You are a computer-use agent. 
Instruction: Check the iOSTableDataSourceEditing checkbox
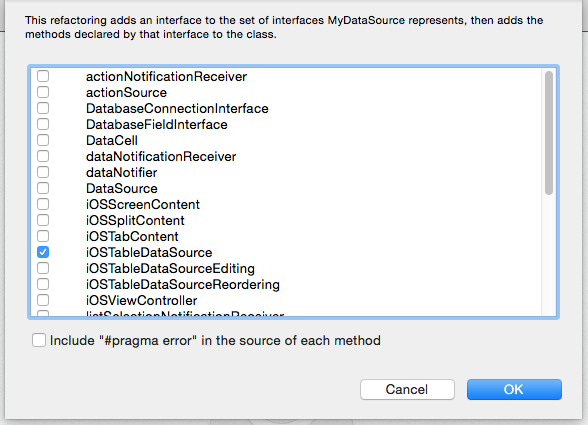click(x=43, y=268)
